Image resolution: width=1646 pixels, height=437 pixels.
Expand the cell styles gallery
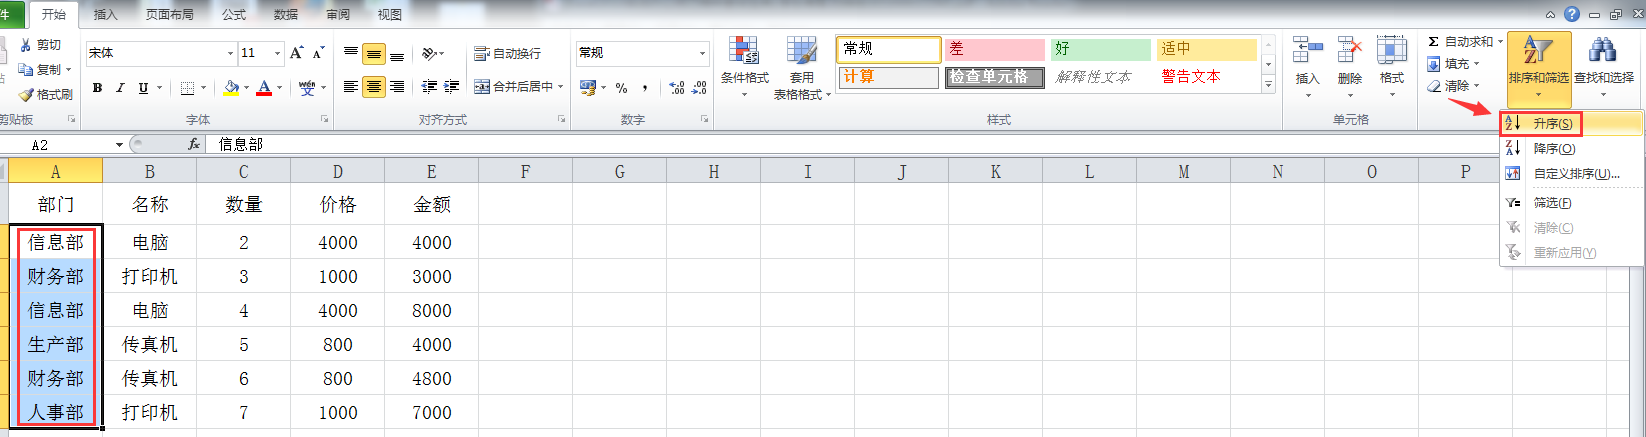[1268, 86]
